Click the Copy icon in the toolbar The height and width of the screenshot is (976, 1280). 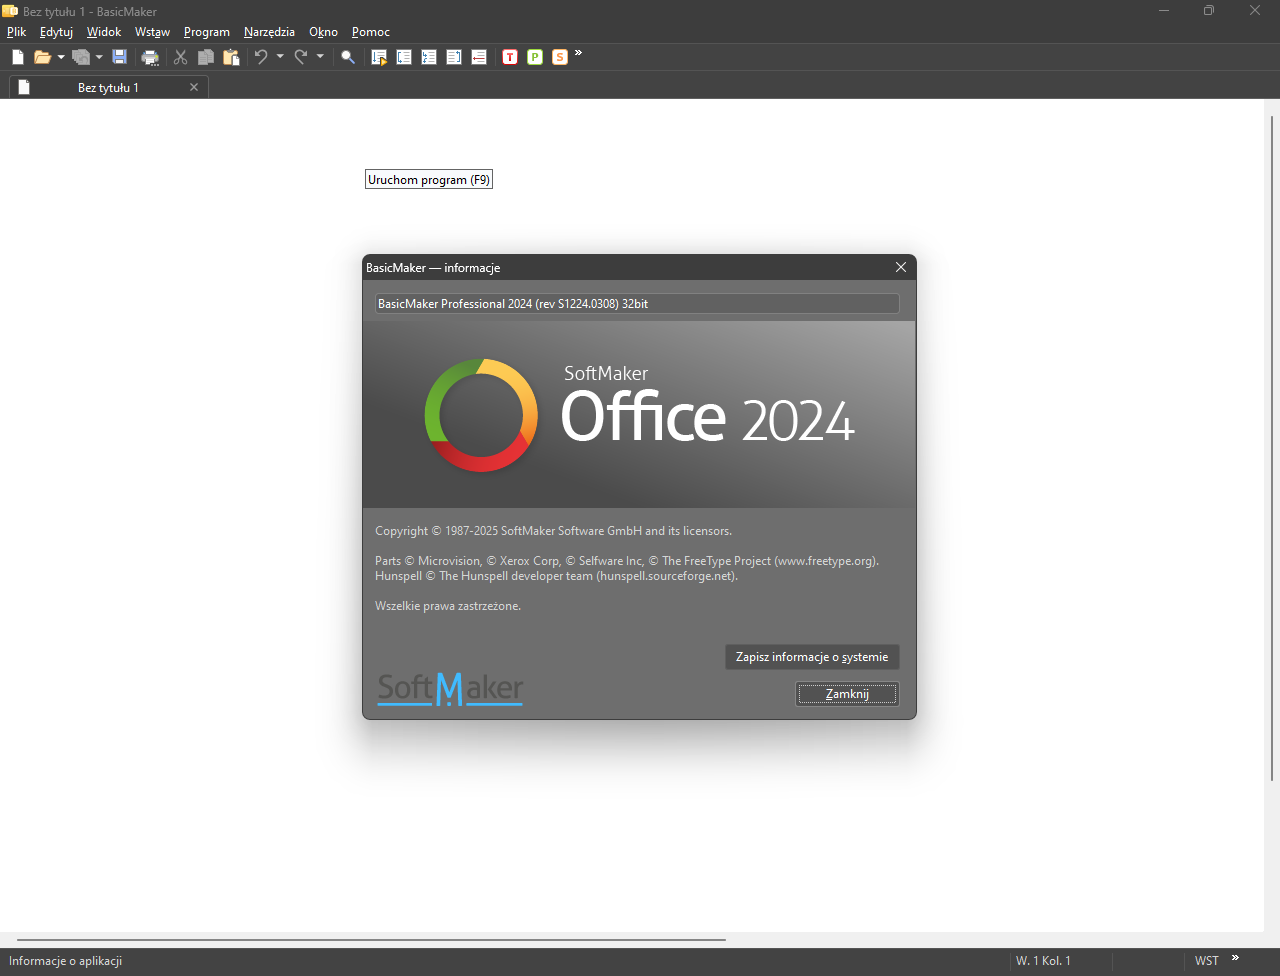coord(206,57)
